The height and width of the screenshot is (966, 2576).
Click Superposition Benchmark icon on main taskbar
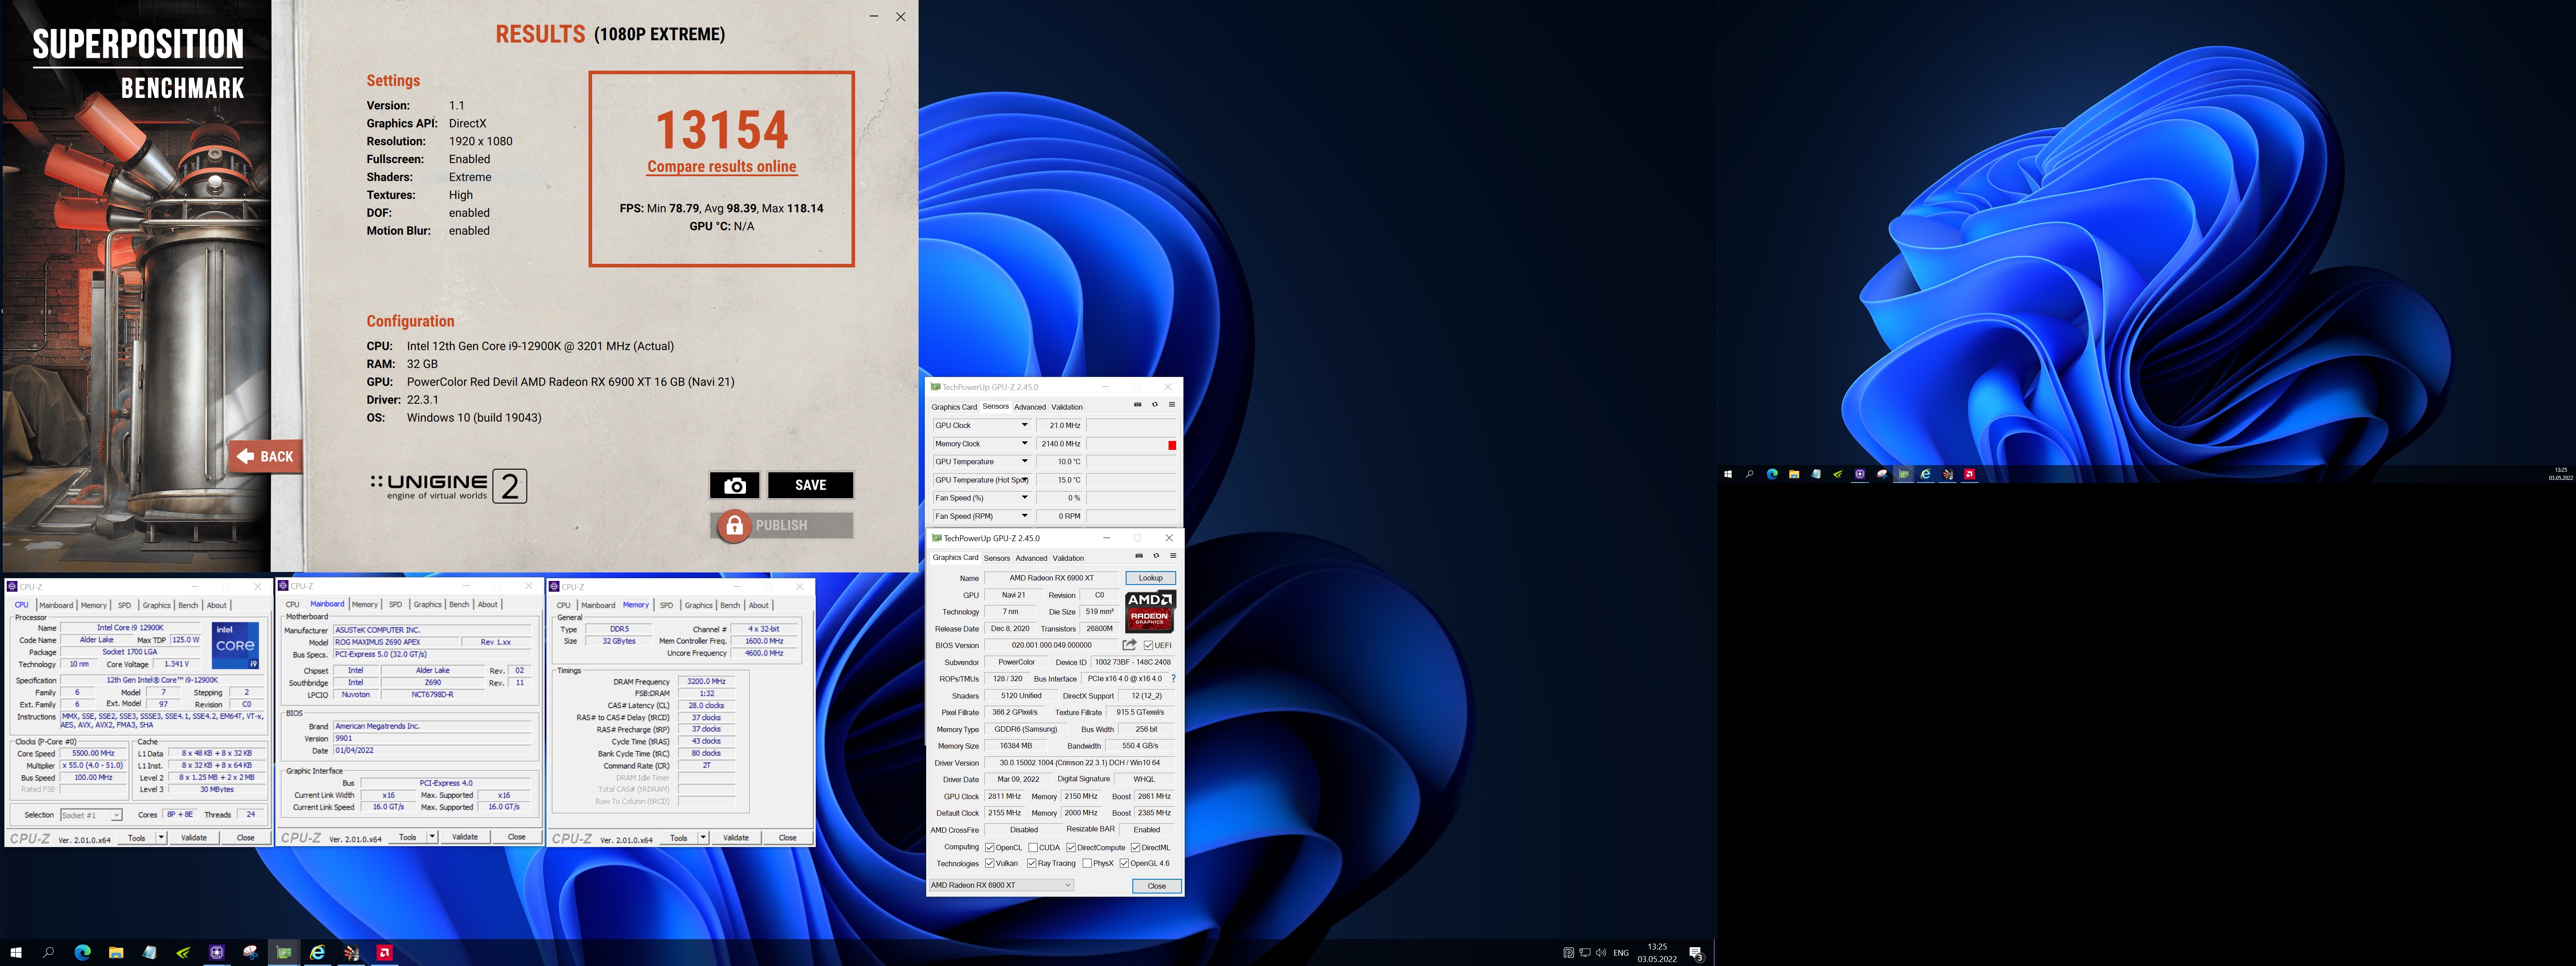[x=351, y=952]
